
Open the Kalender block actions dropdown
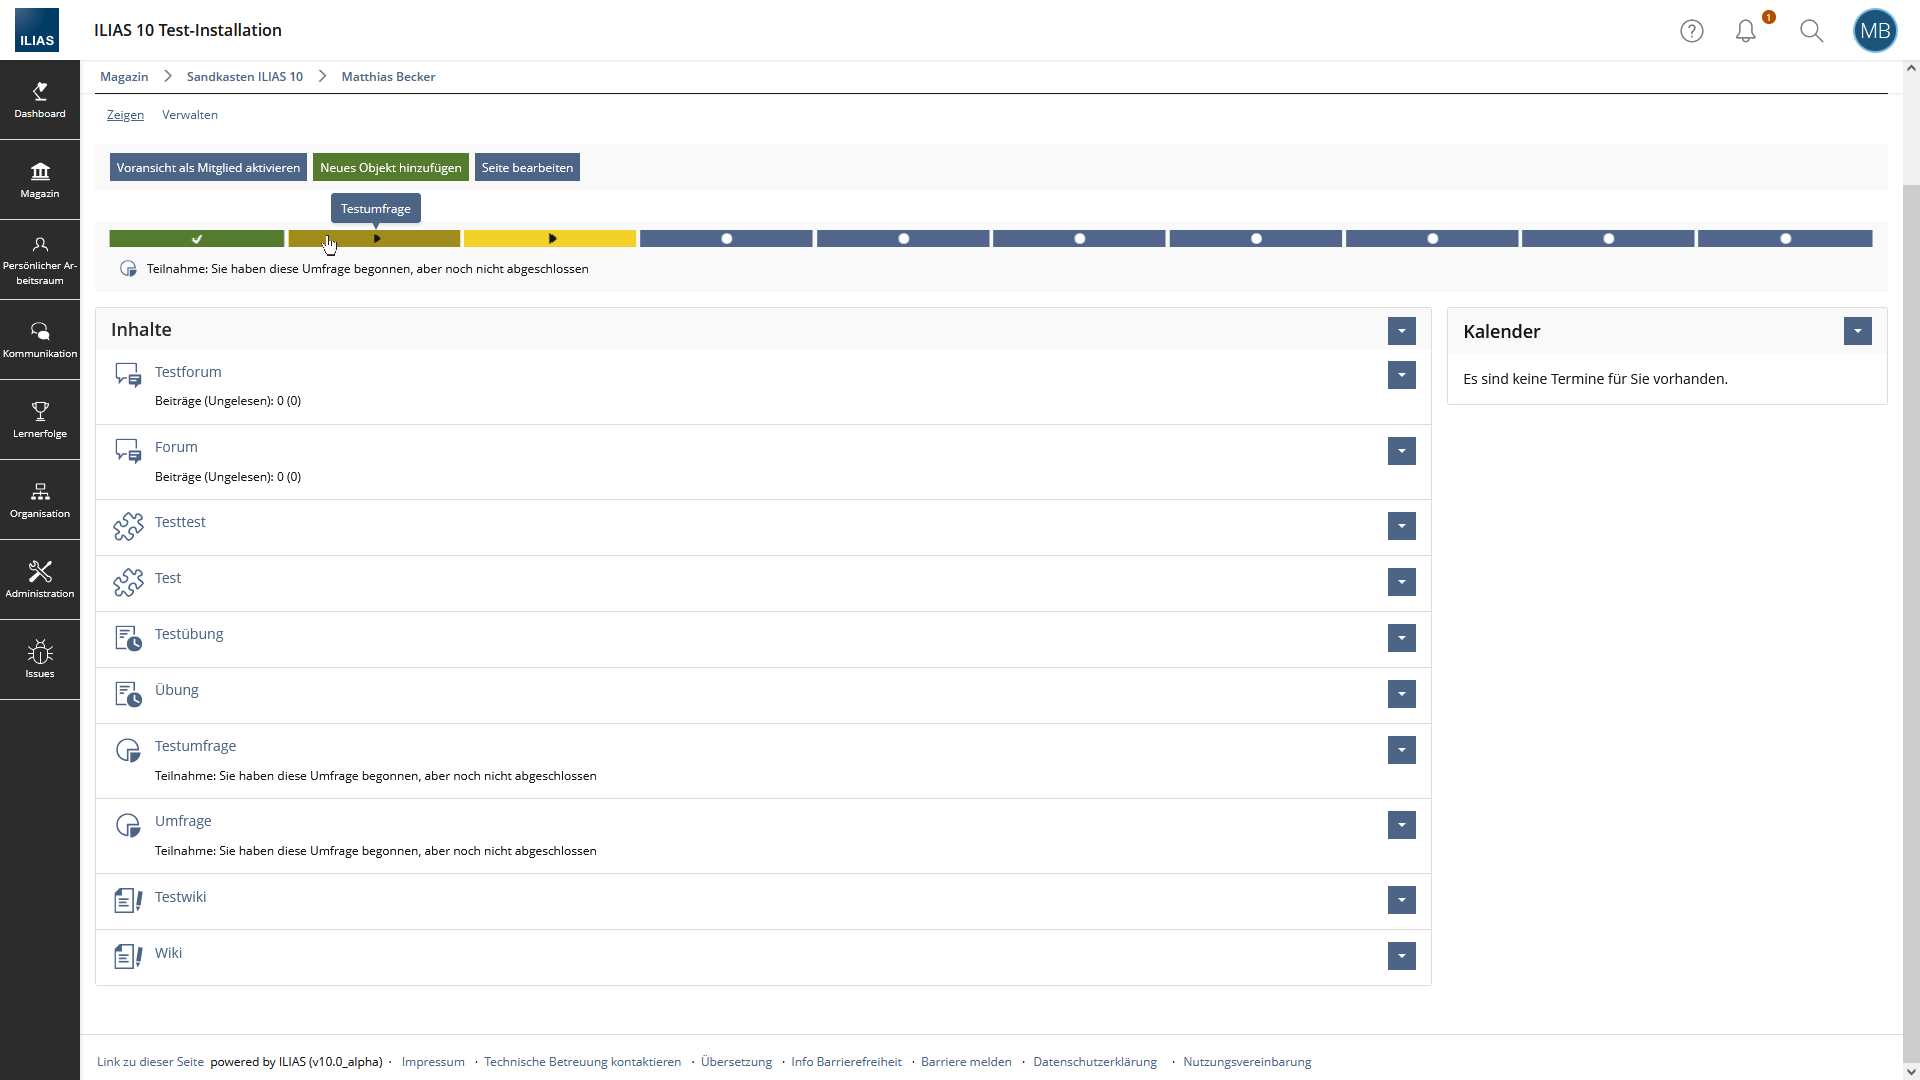tap(1857, 331)
